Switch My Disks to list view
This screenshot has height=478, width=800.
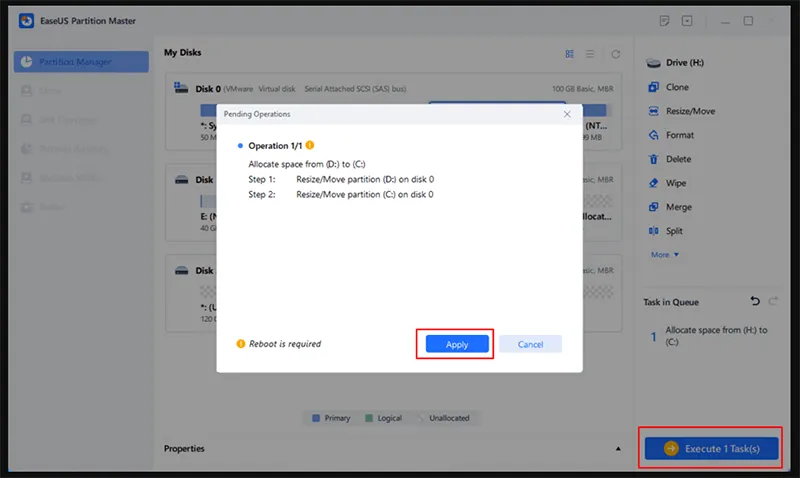point(590,54)
